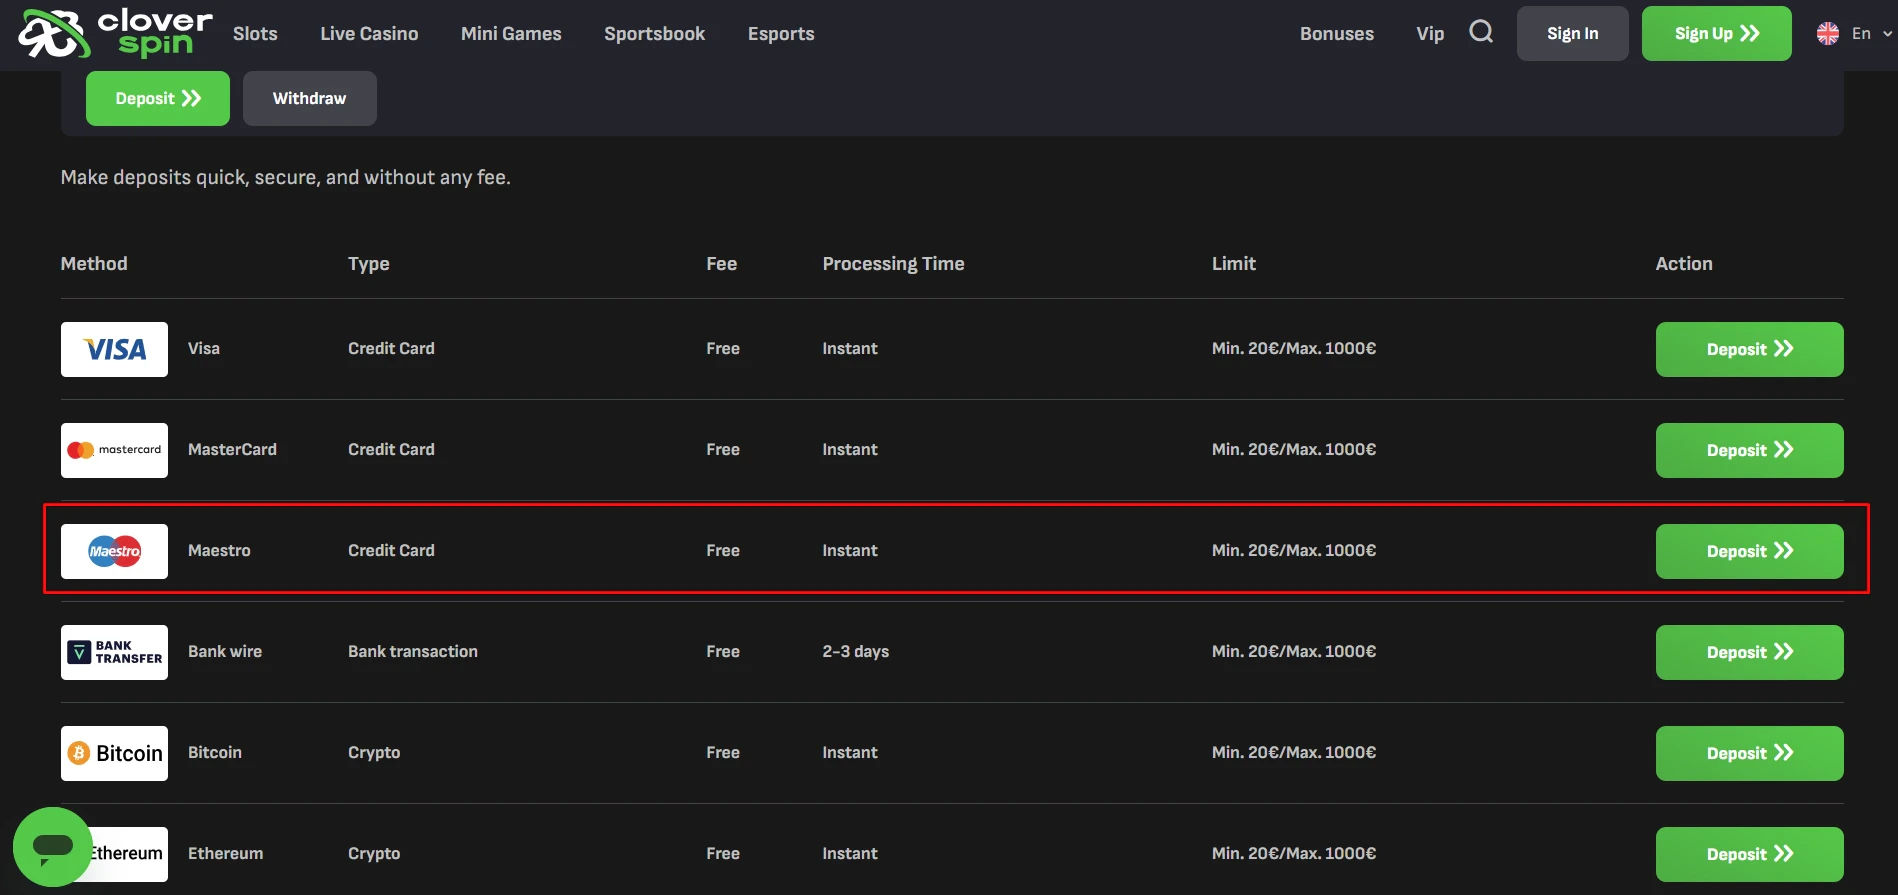Click the Sign Up button
Viewport: 1898px width, 895px height.
1717,33
